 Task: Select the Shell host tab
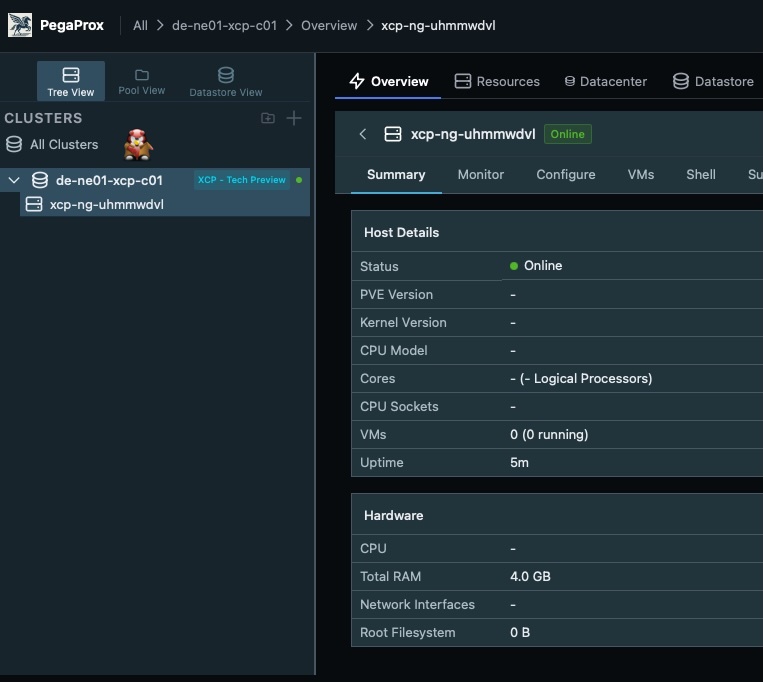tap(701, 175)
